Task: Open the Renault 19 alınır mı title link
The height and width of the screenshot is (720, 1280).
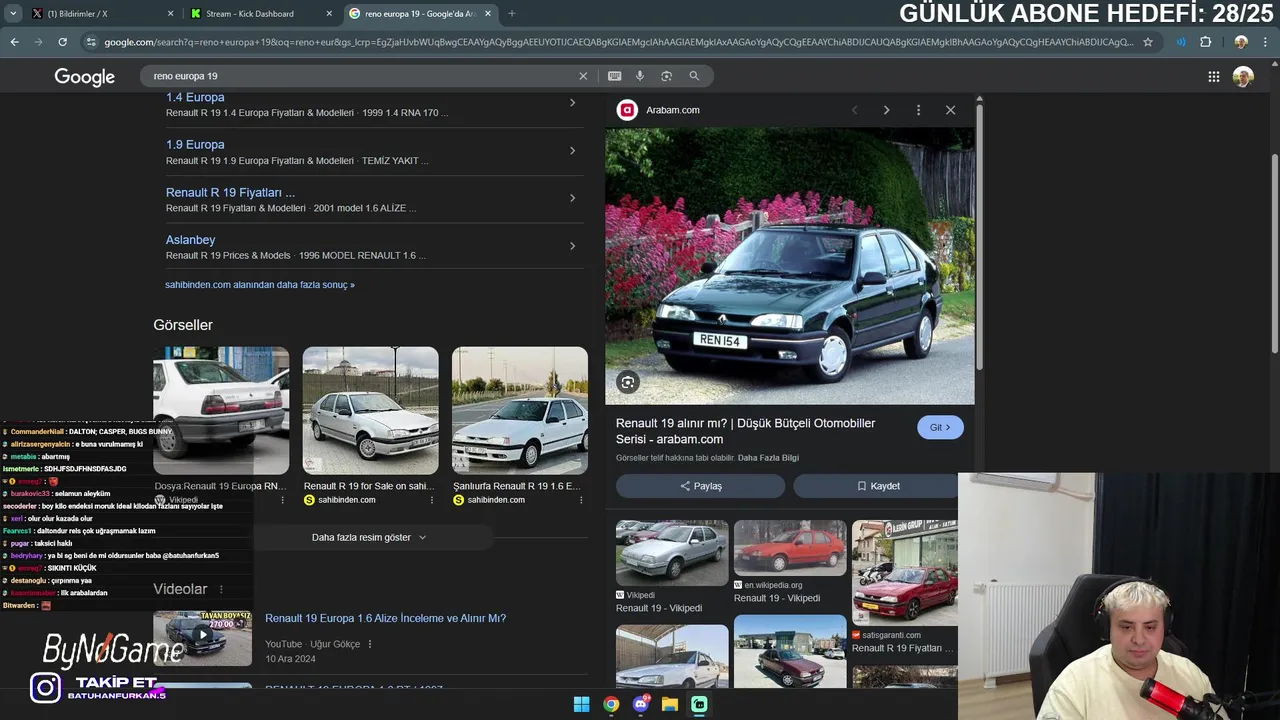Action: tap(745, 431)
